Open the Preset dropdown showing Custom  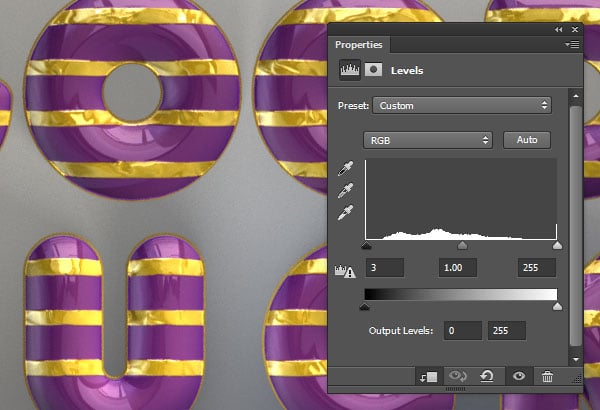click(462, 105)
